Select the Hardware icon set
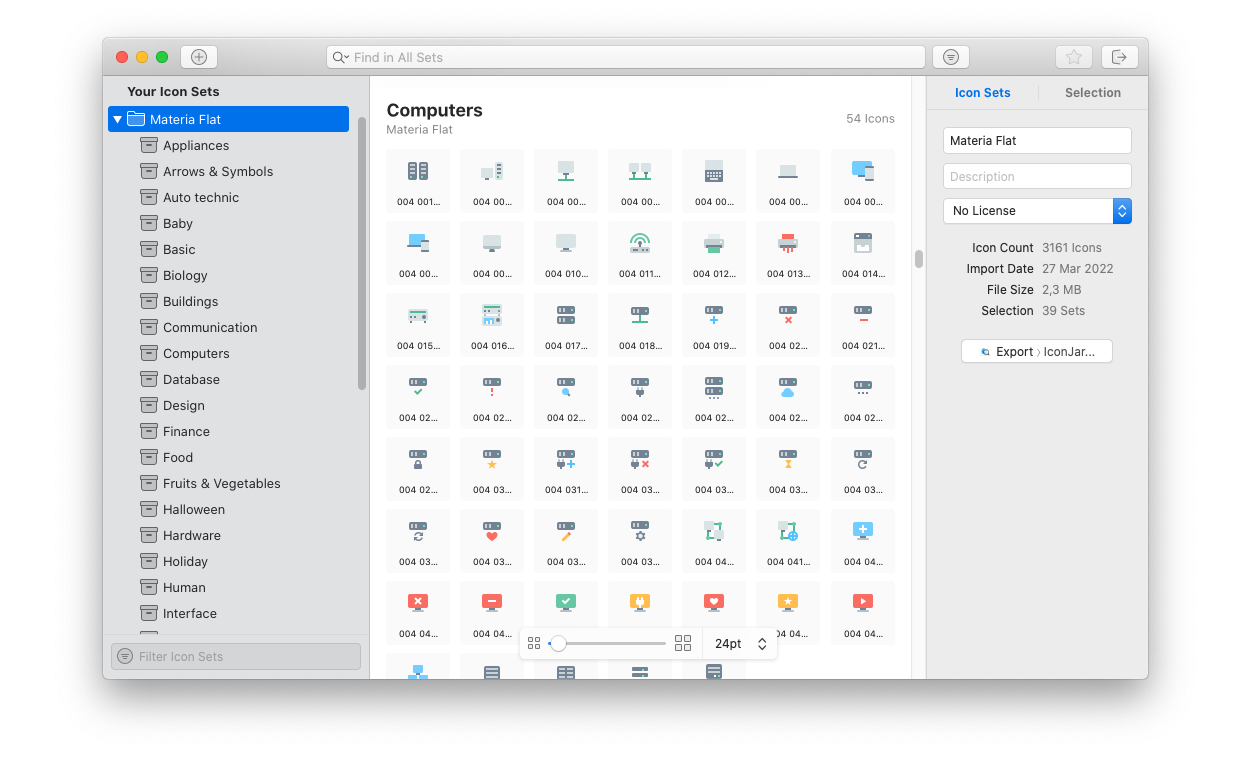Image resolution: width=1250 pixels, height=775 pixels. (x=193, y=535)
